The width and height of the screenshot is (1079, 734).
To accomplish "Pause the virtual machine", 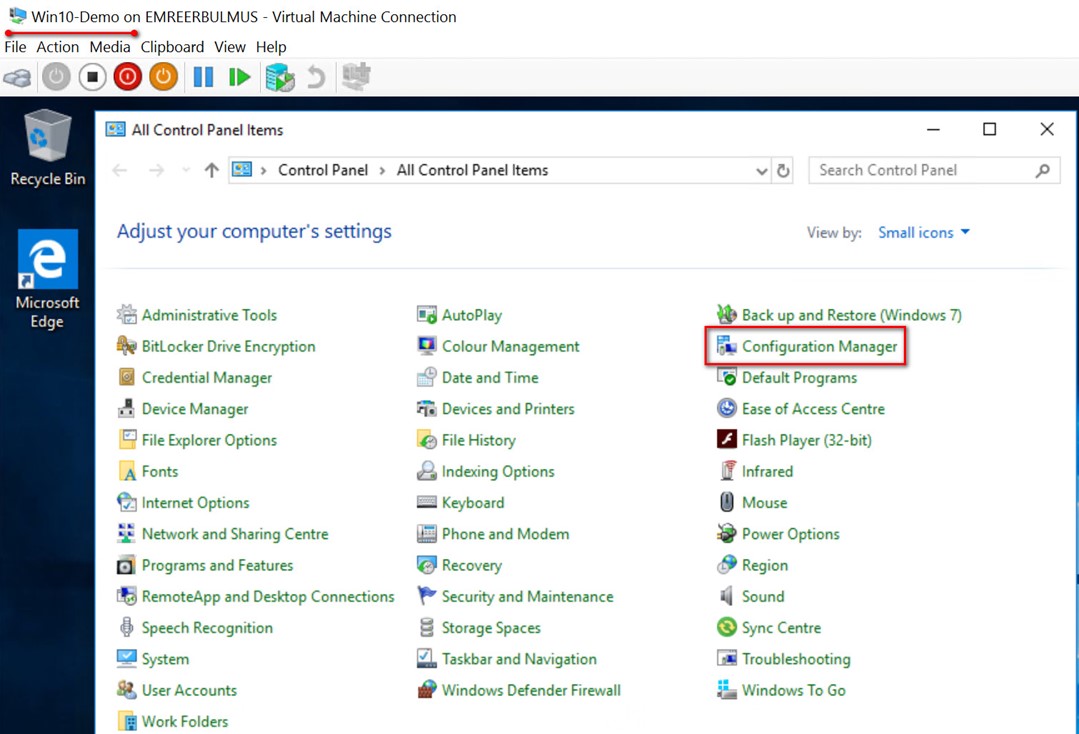I will coord(203,77).
